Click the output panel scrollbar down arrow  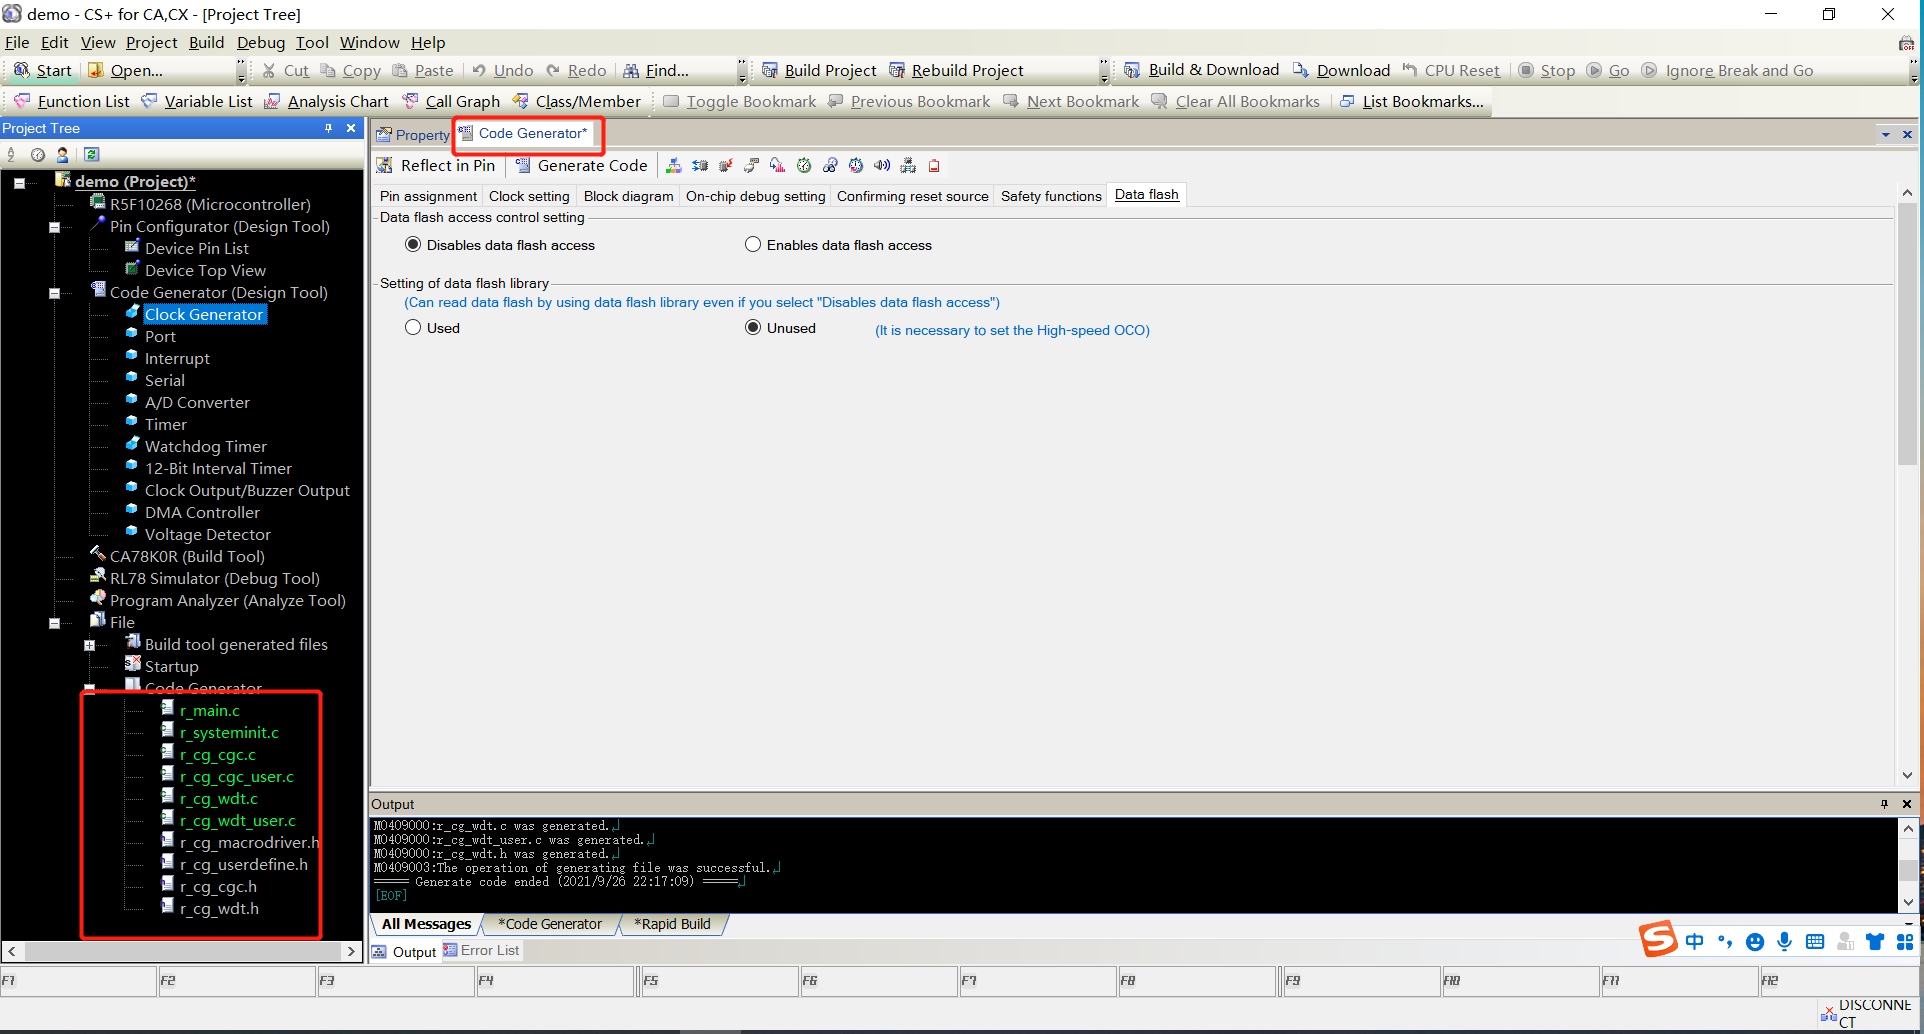click(1907, 902)
